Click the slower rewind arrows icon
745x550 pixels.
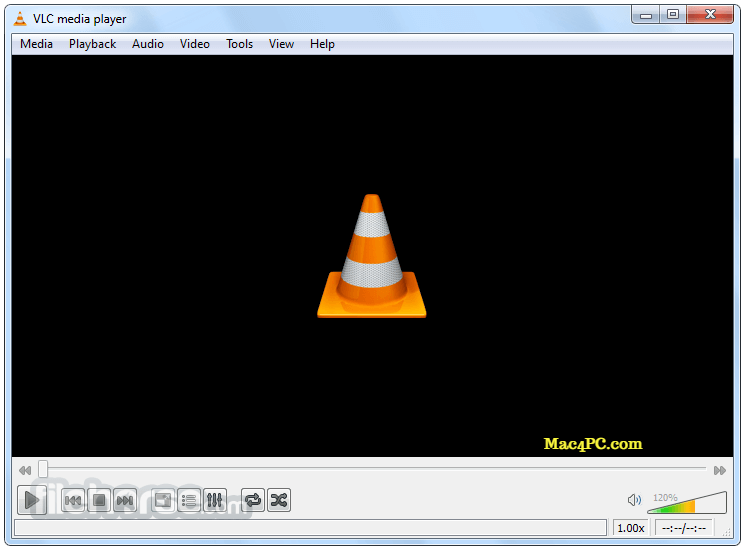25,470
